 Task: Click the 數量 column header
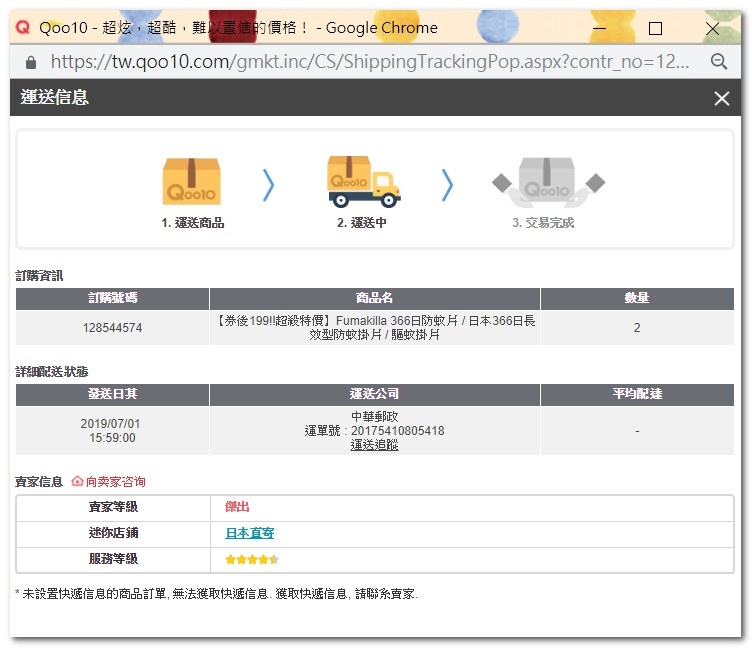(x=637, y=298)
